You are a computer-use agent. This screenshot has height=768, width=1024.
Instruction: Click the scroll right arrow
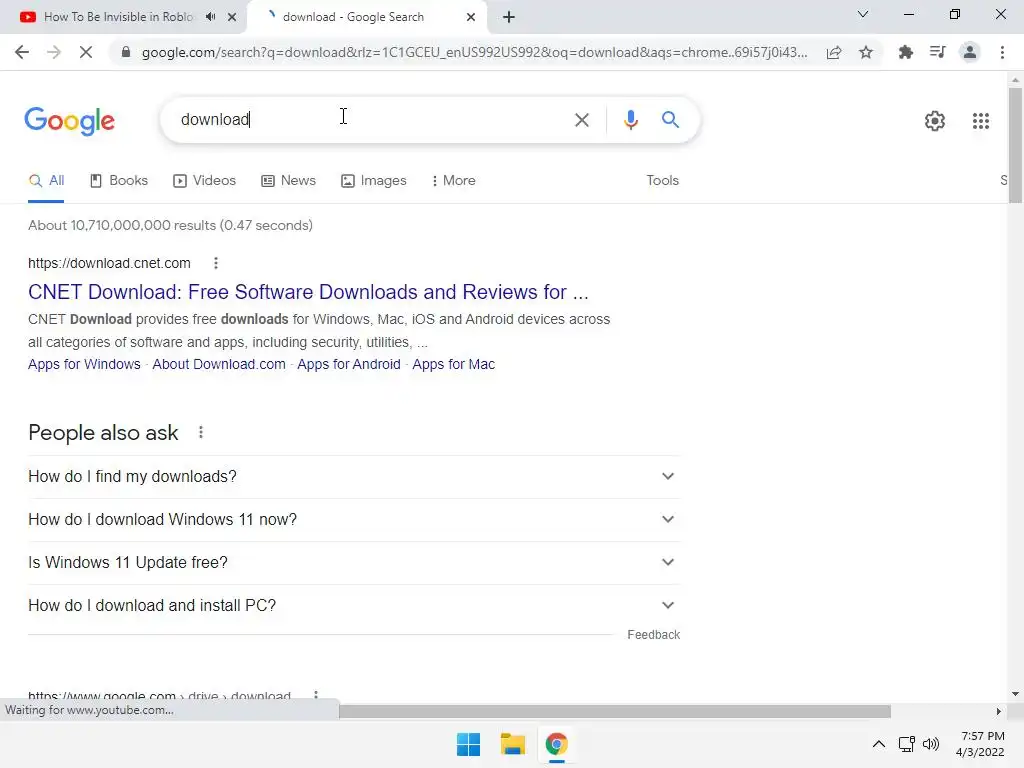click(x=998, y=711)
